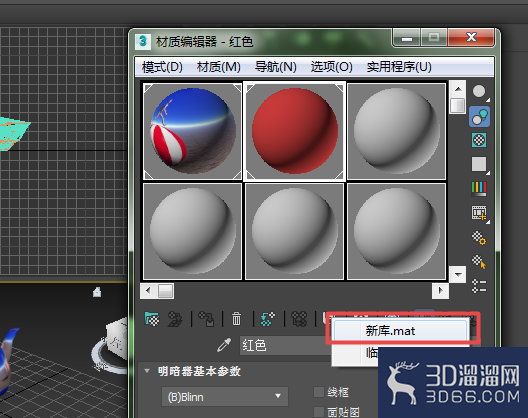Click the Sample UV Tiling square icon
The height and width of the screenshot is (418, 528).
coord(479,165)
